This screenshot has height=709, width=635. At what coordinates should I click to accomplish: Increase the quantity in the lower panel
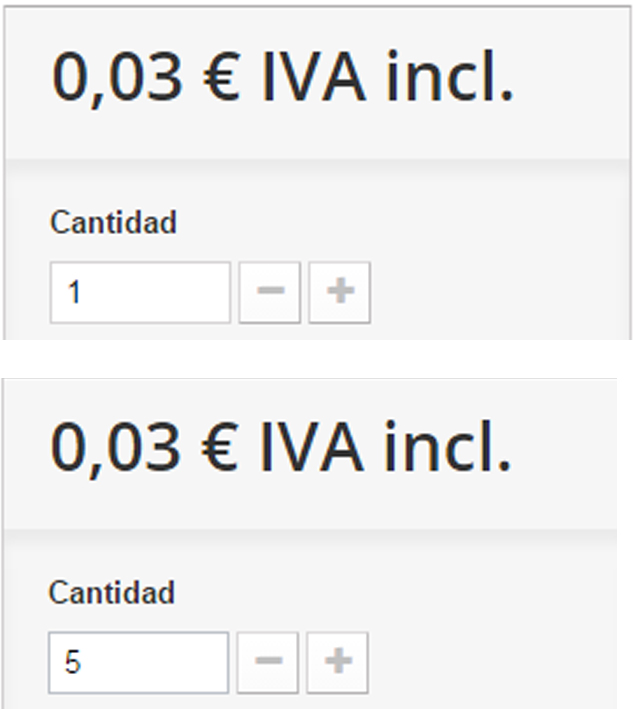tap(338, 662)
